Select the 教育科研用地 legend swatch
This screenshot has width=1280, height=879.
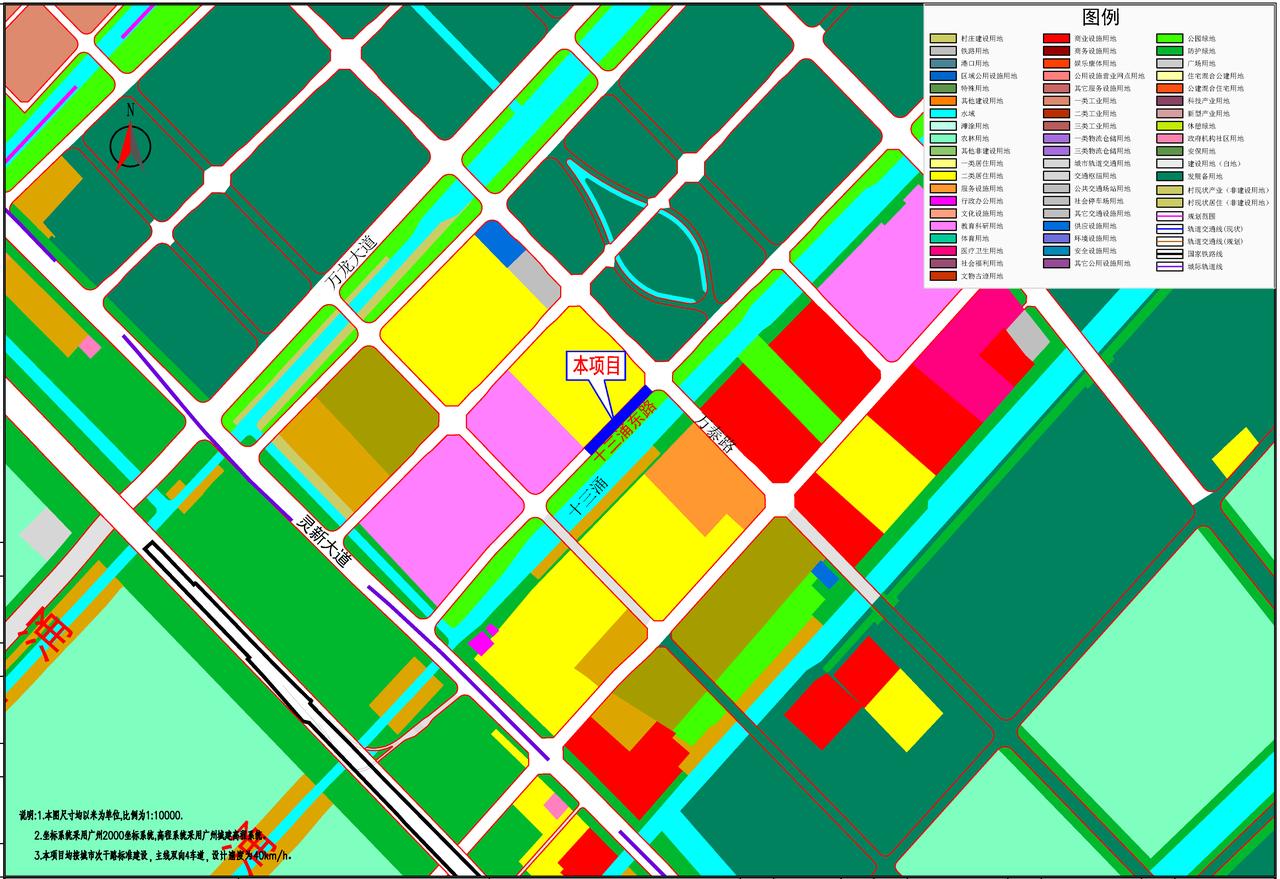click(943, 226)
